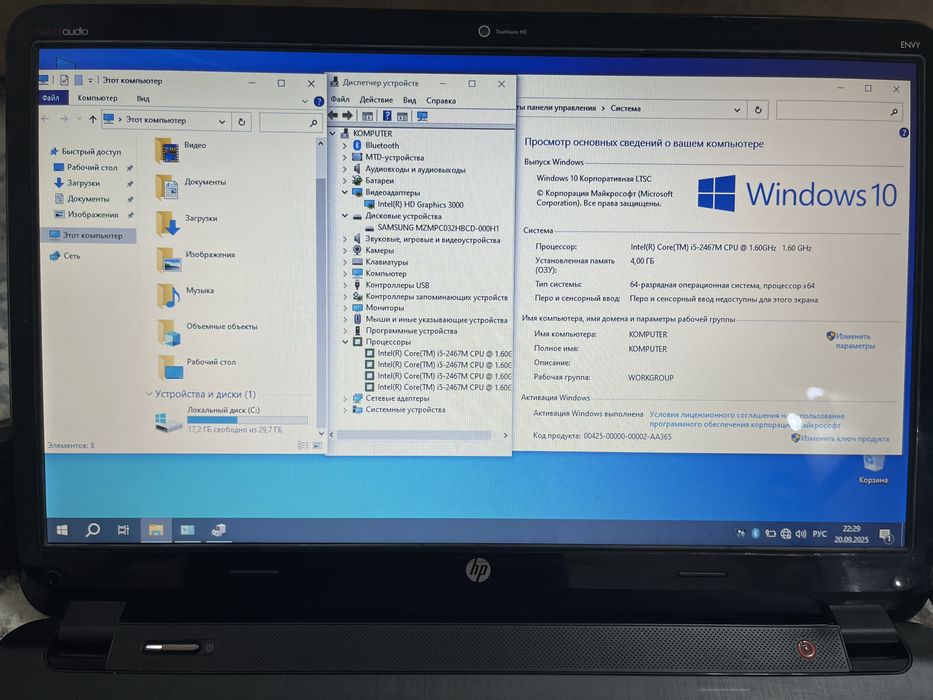The height and width of the screenshot is (700, 933).
Task: Collapse Устройства и диски section in Explorer
Action: (149, 394)
